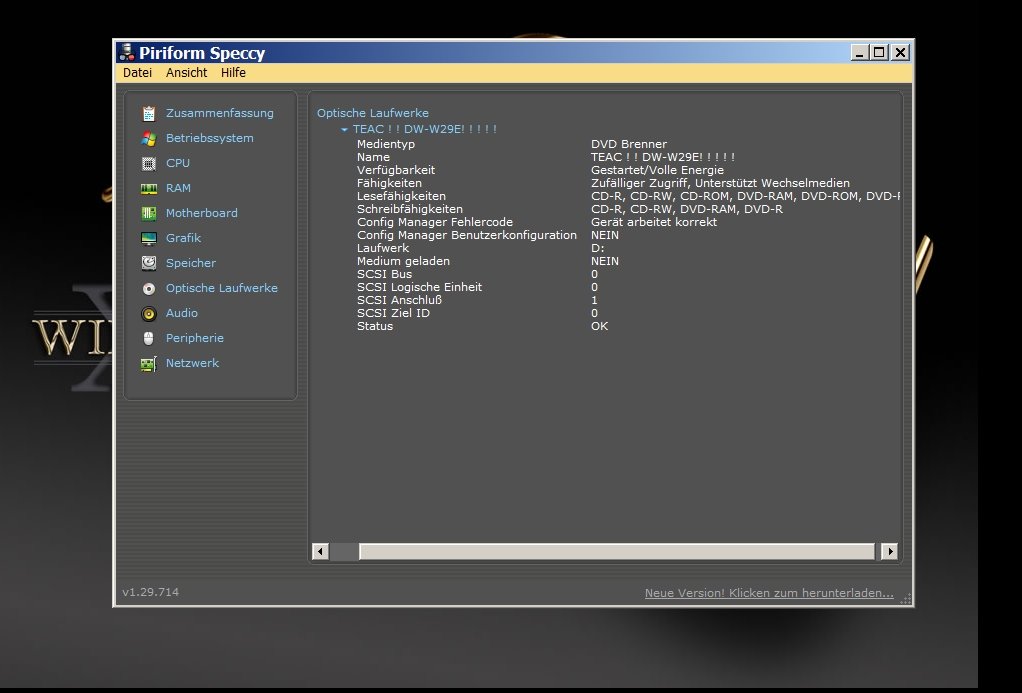1022x693 pixels.
Task: Click the OK status value
Action: pos(600,327)
